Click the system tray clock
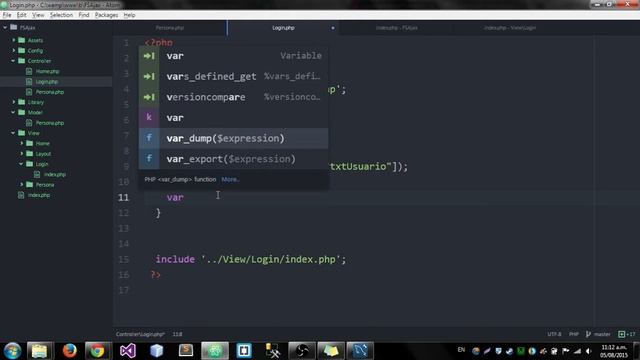Screen dimensions: 640x360 pos(614,351)
